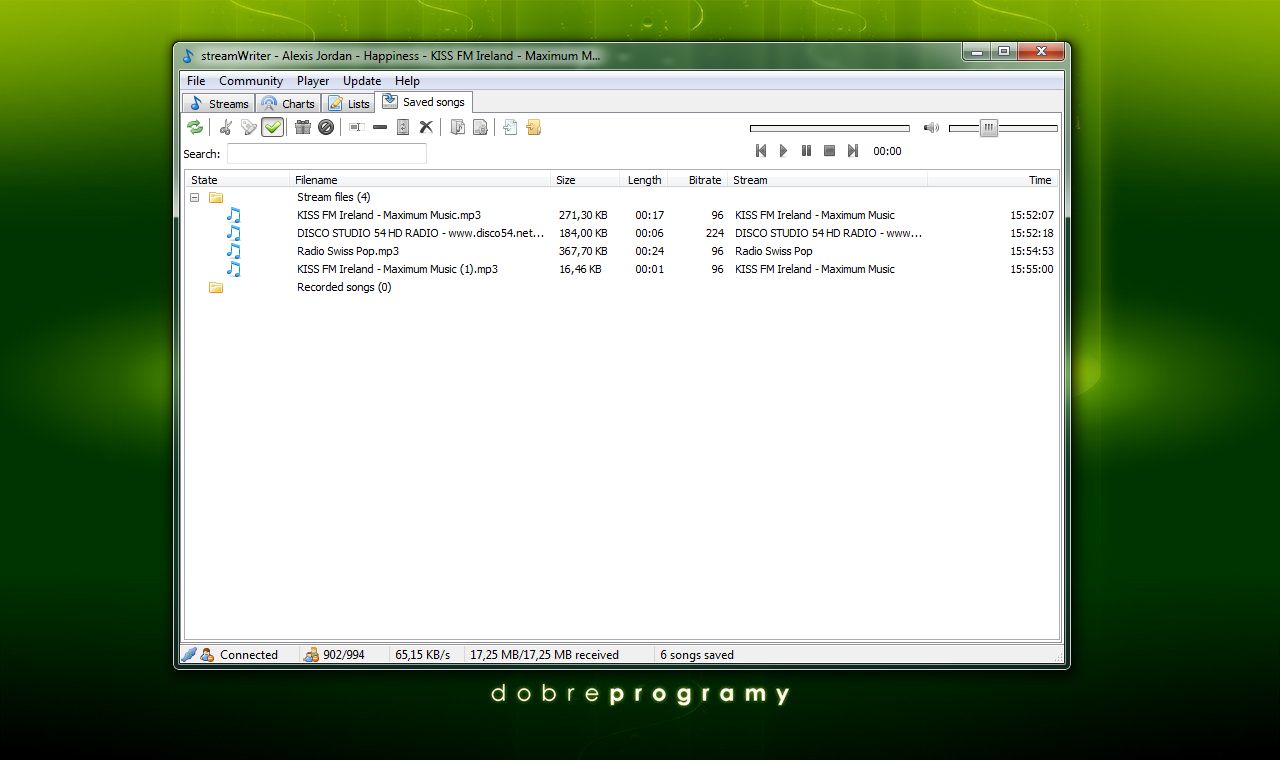Sort by State column header
The height and width of the screenshot is (760, 1280).
tap(237, 180)
